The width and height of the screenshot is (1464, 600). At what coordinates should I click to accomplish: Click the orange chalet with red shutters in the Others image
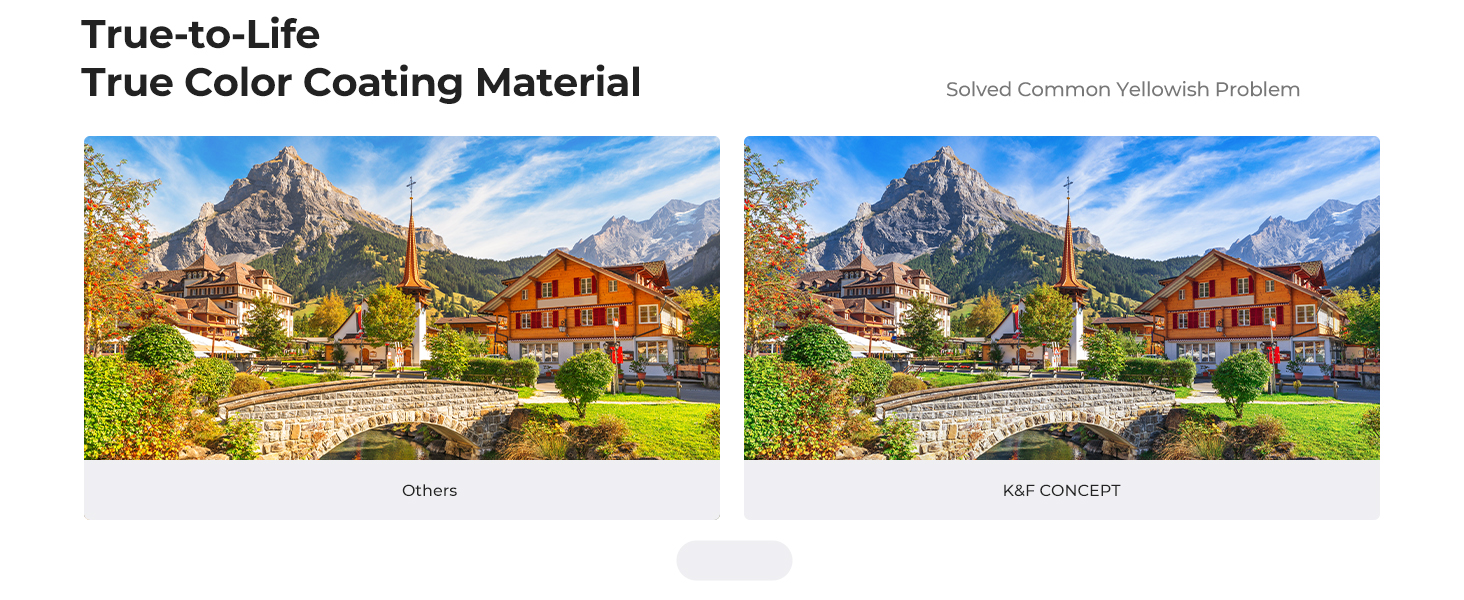(x=585, y=310)
